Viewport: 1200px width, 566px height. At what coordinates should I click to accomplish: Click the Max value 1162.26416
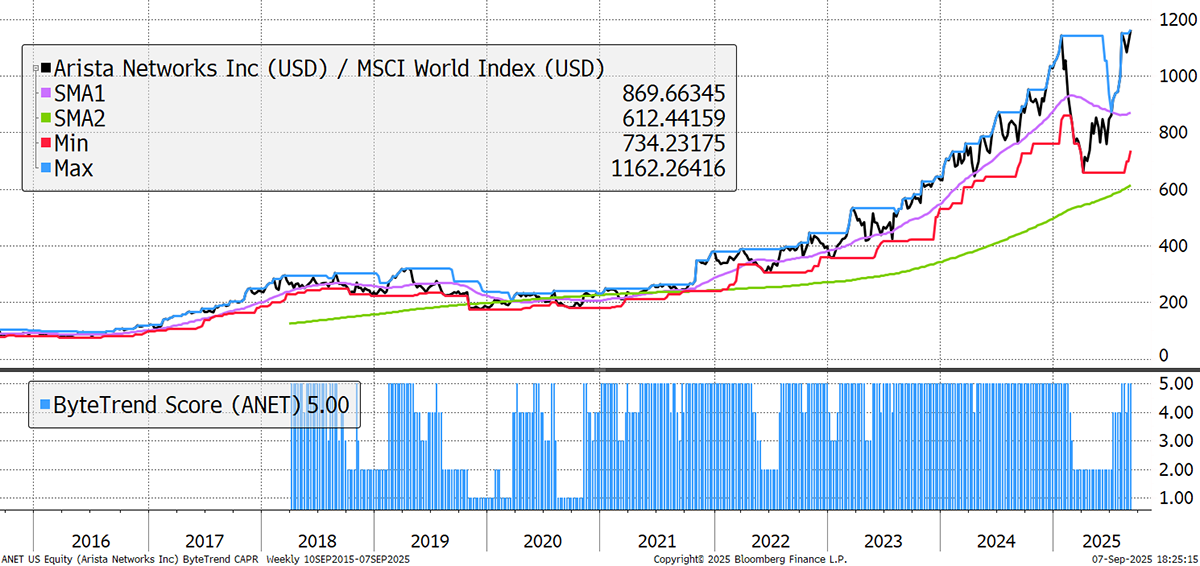[x=670, y=169]
